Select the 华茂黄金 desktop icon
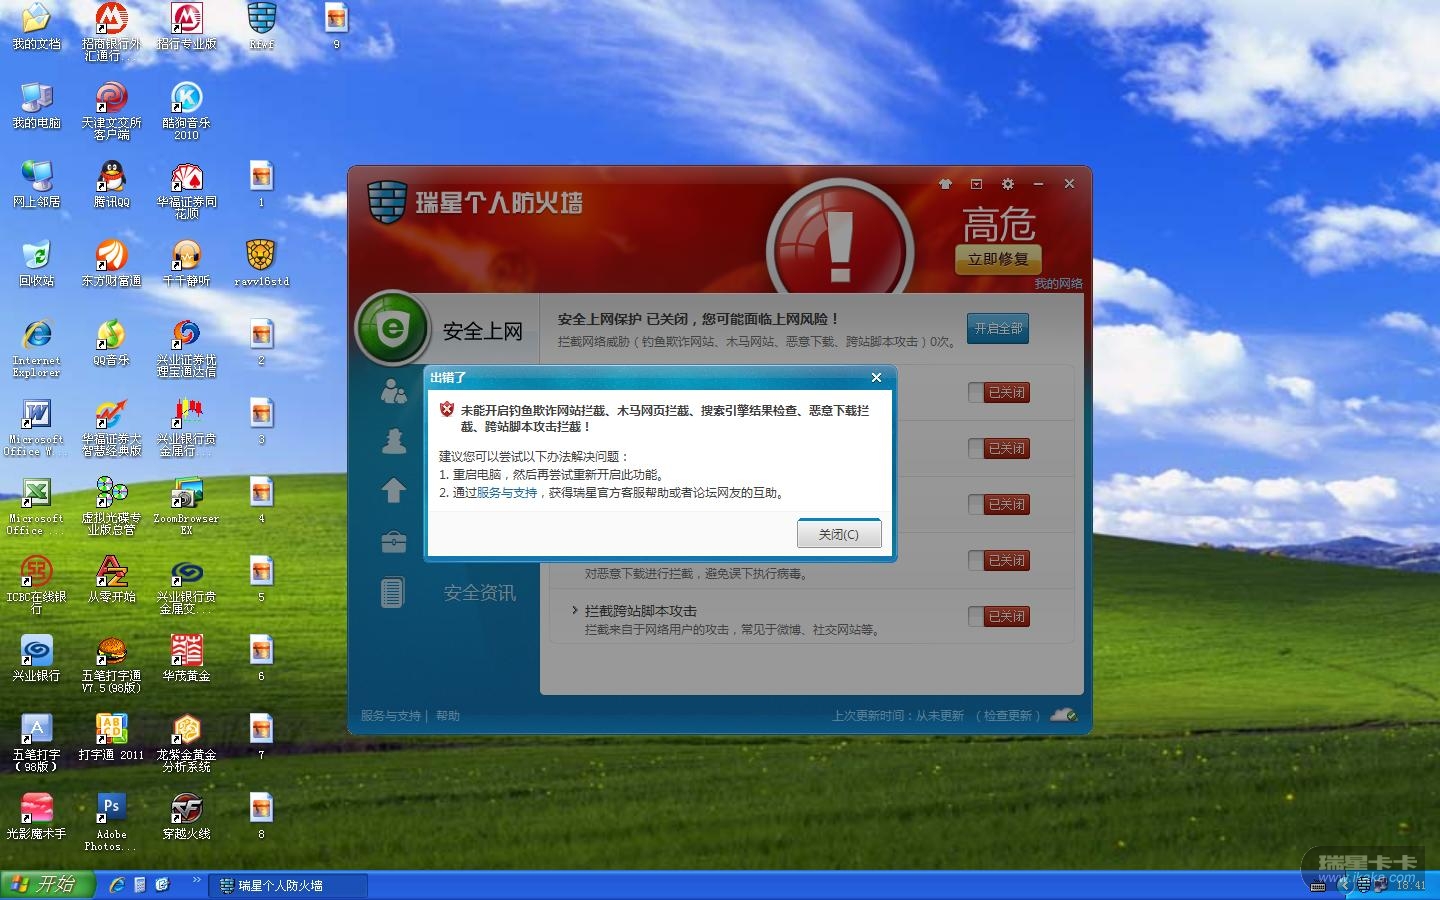This screenshot has height=900, width=1440. point(186,659)
